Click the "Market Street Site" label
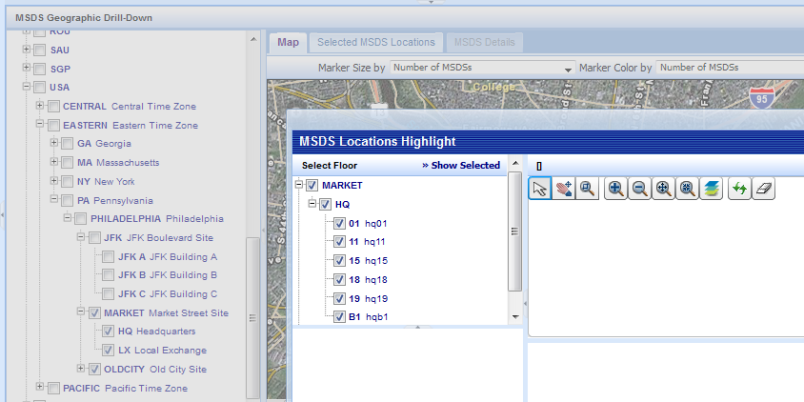The height and width of the screenshot is (402, 804). pyautogui.click(x=189, y=313)
